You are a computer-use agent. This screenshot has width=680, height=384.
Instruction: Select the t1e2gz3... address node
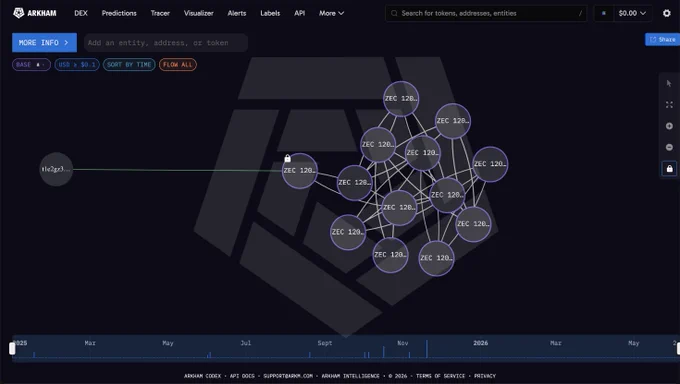(56, 169)
